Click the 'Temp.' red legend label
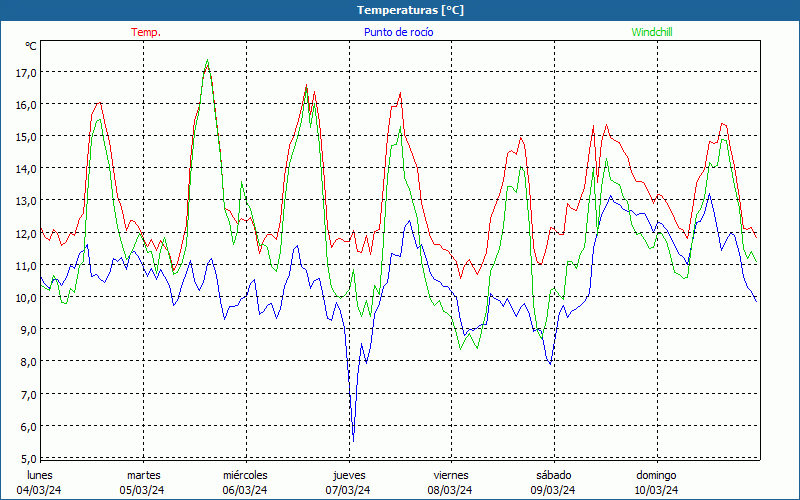This screenshot has height=500, width=800. click(146, 32)
